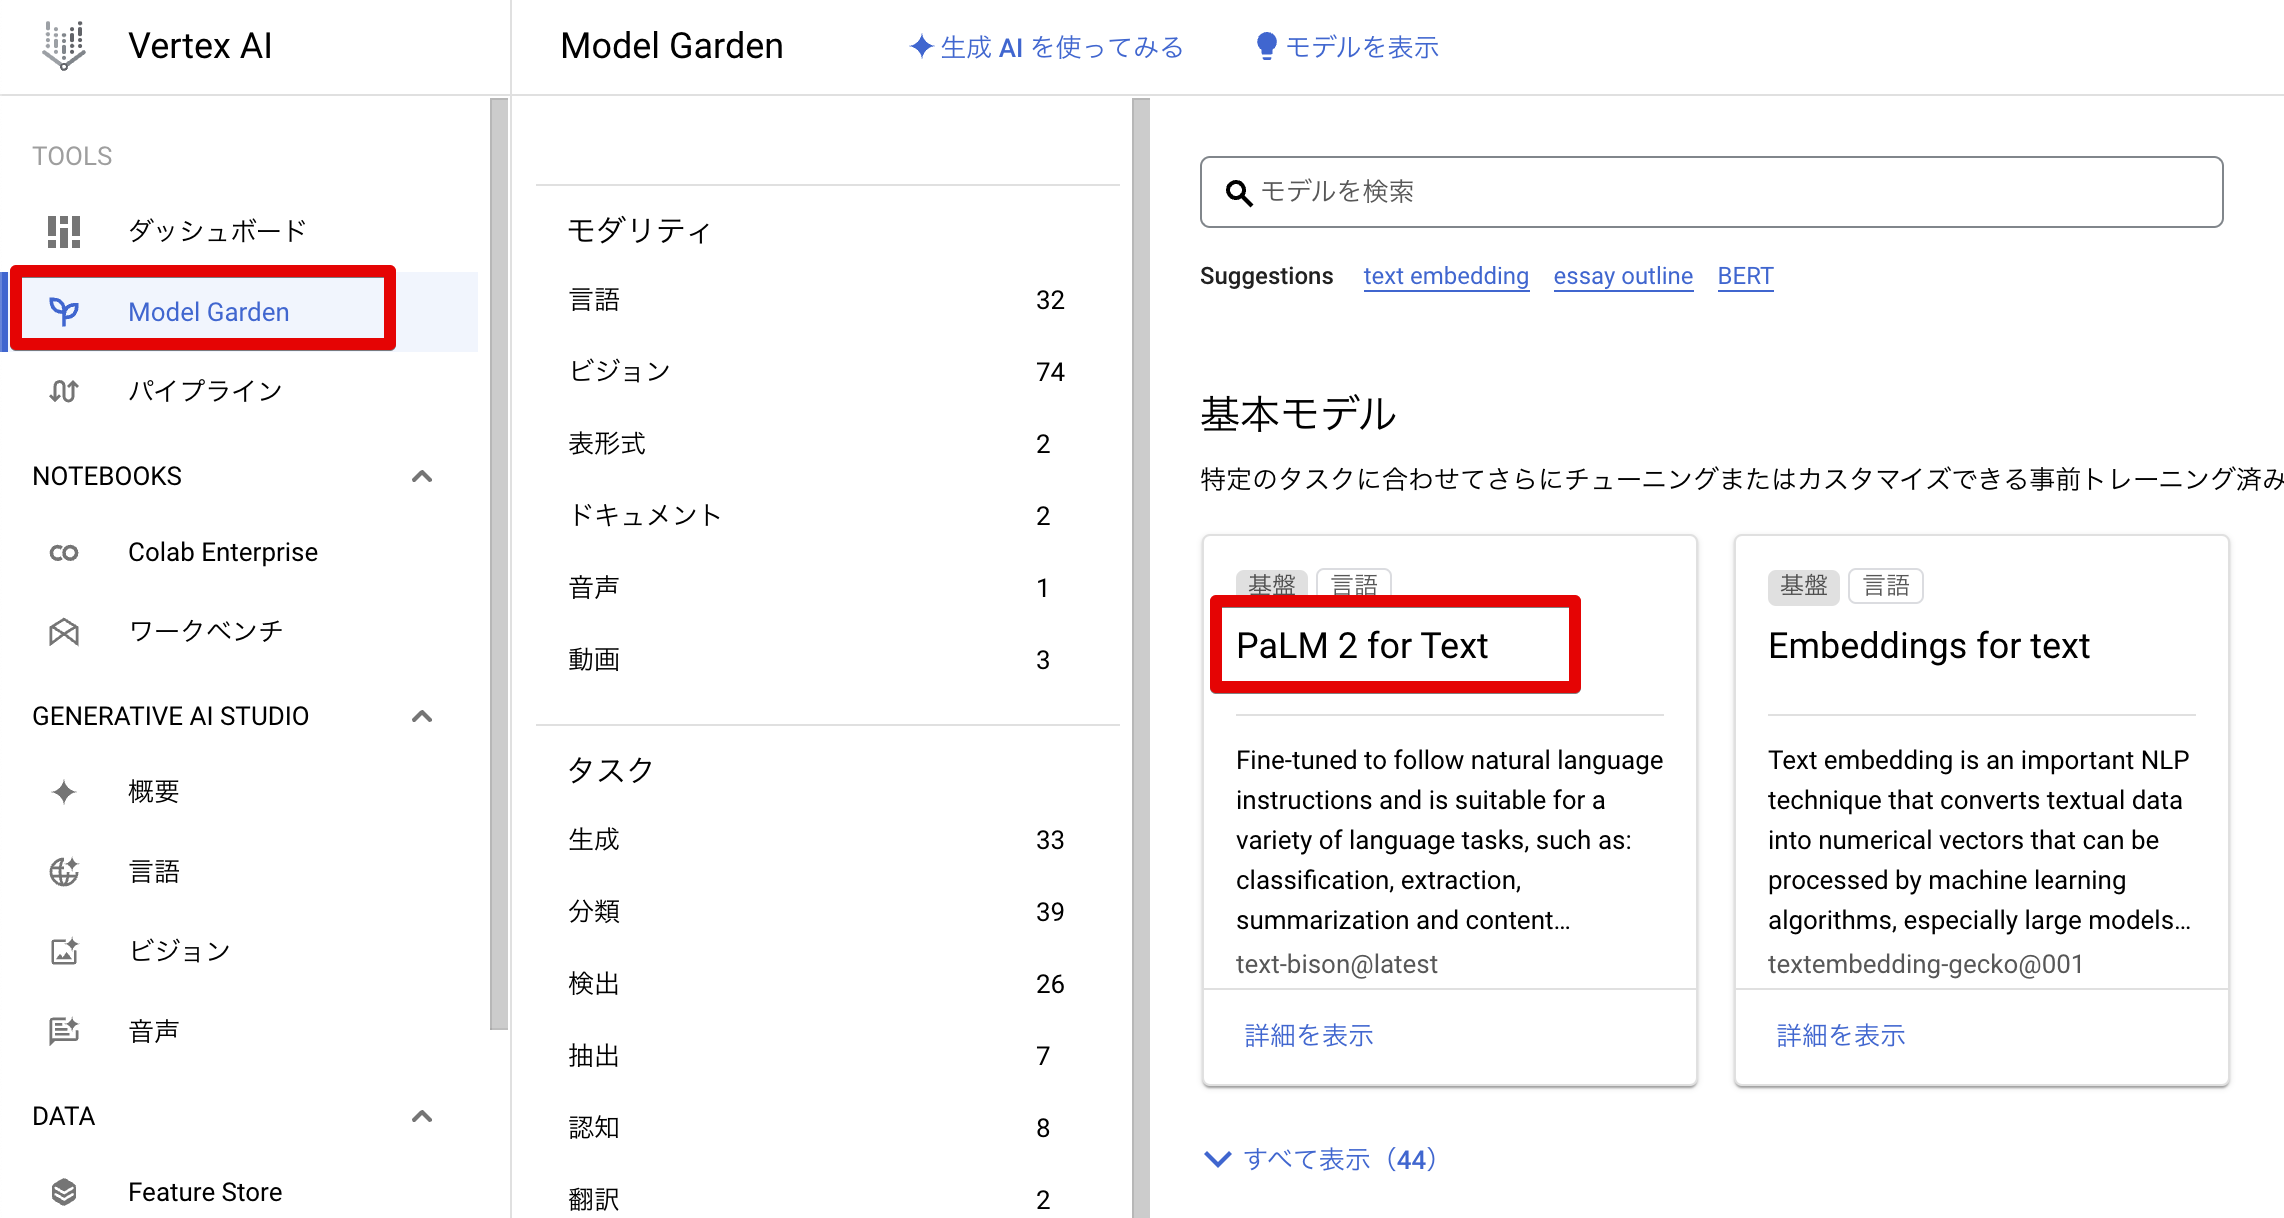Open the 音声 speech icon
Screen dimensions: 2284x1218
click(63, 1031)
